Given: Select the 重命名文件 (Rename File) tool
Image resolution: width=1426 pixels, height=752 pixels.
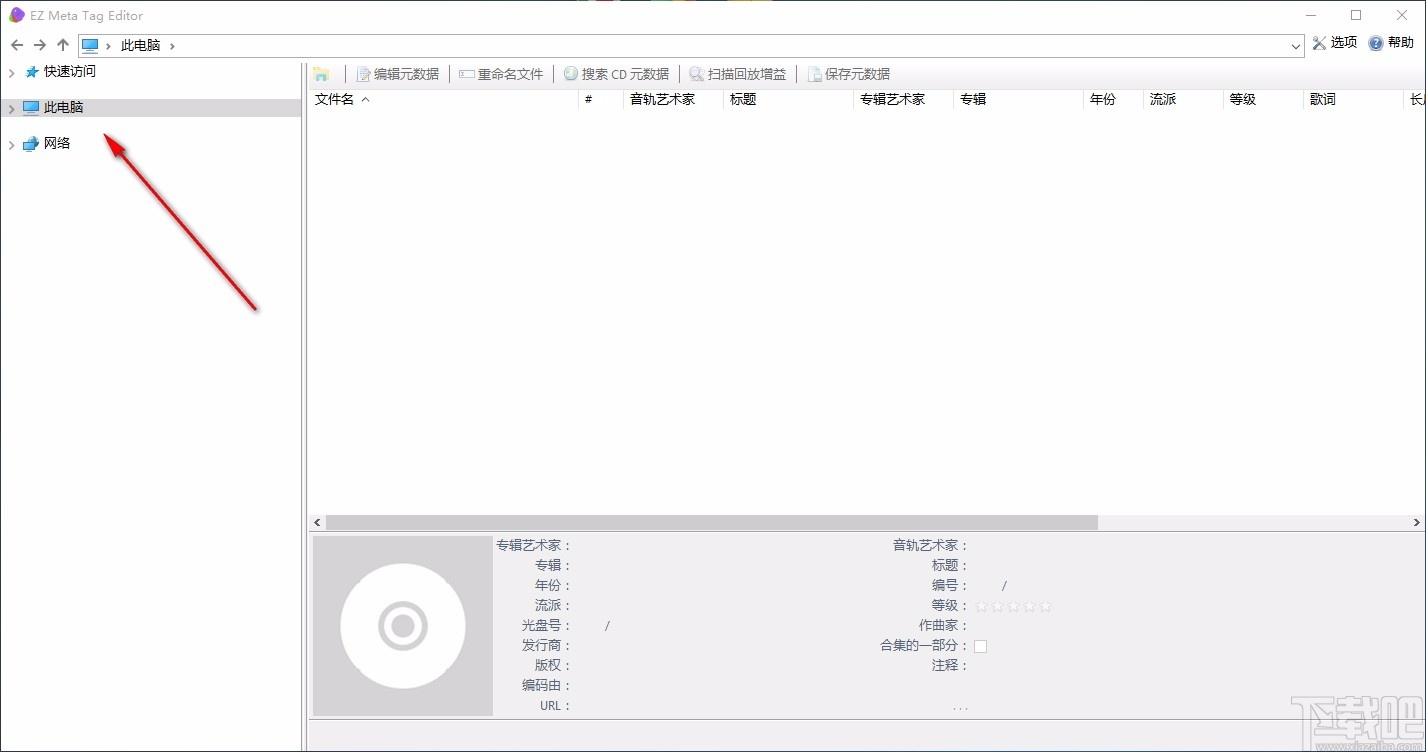Looking at the screenshot, I should (500, 73).
